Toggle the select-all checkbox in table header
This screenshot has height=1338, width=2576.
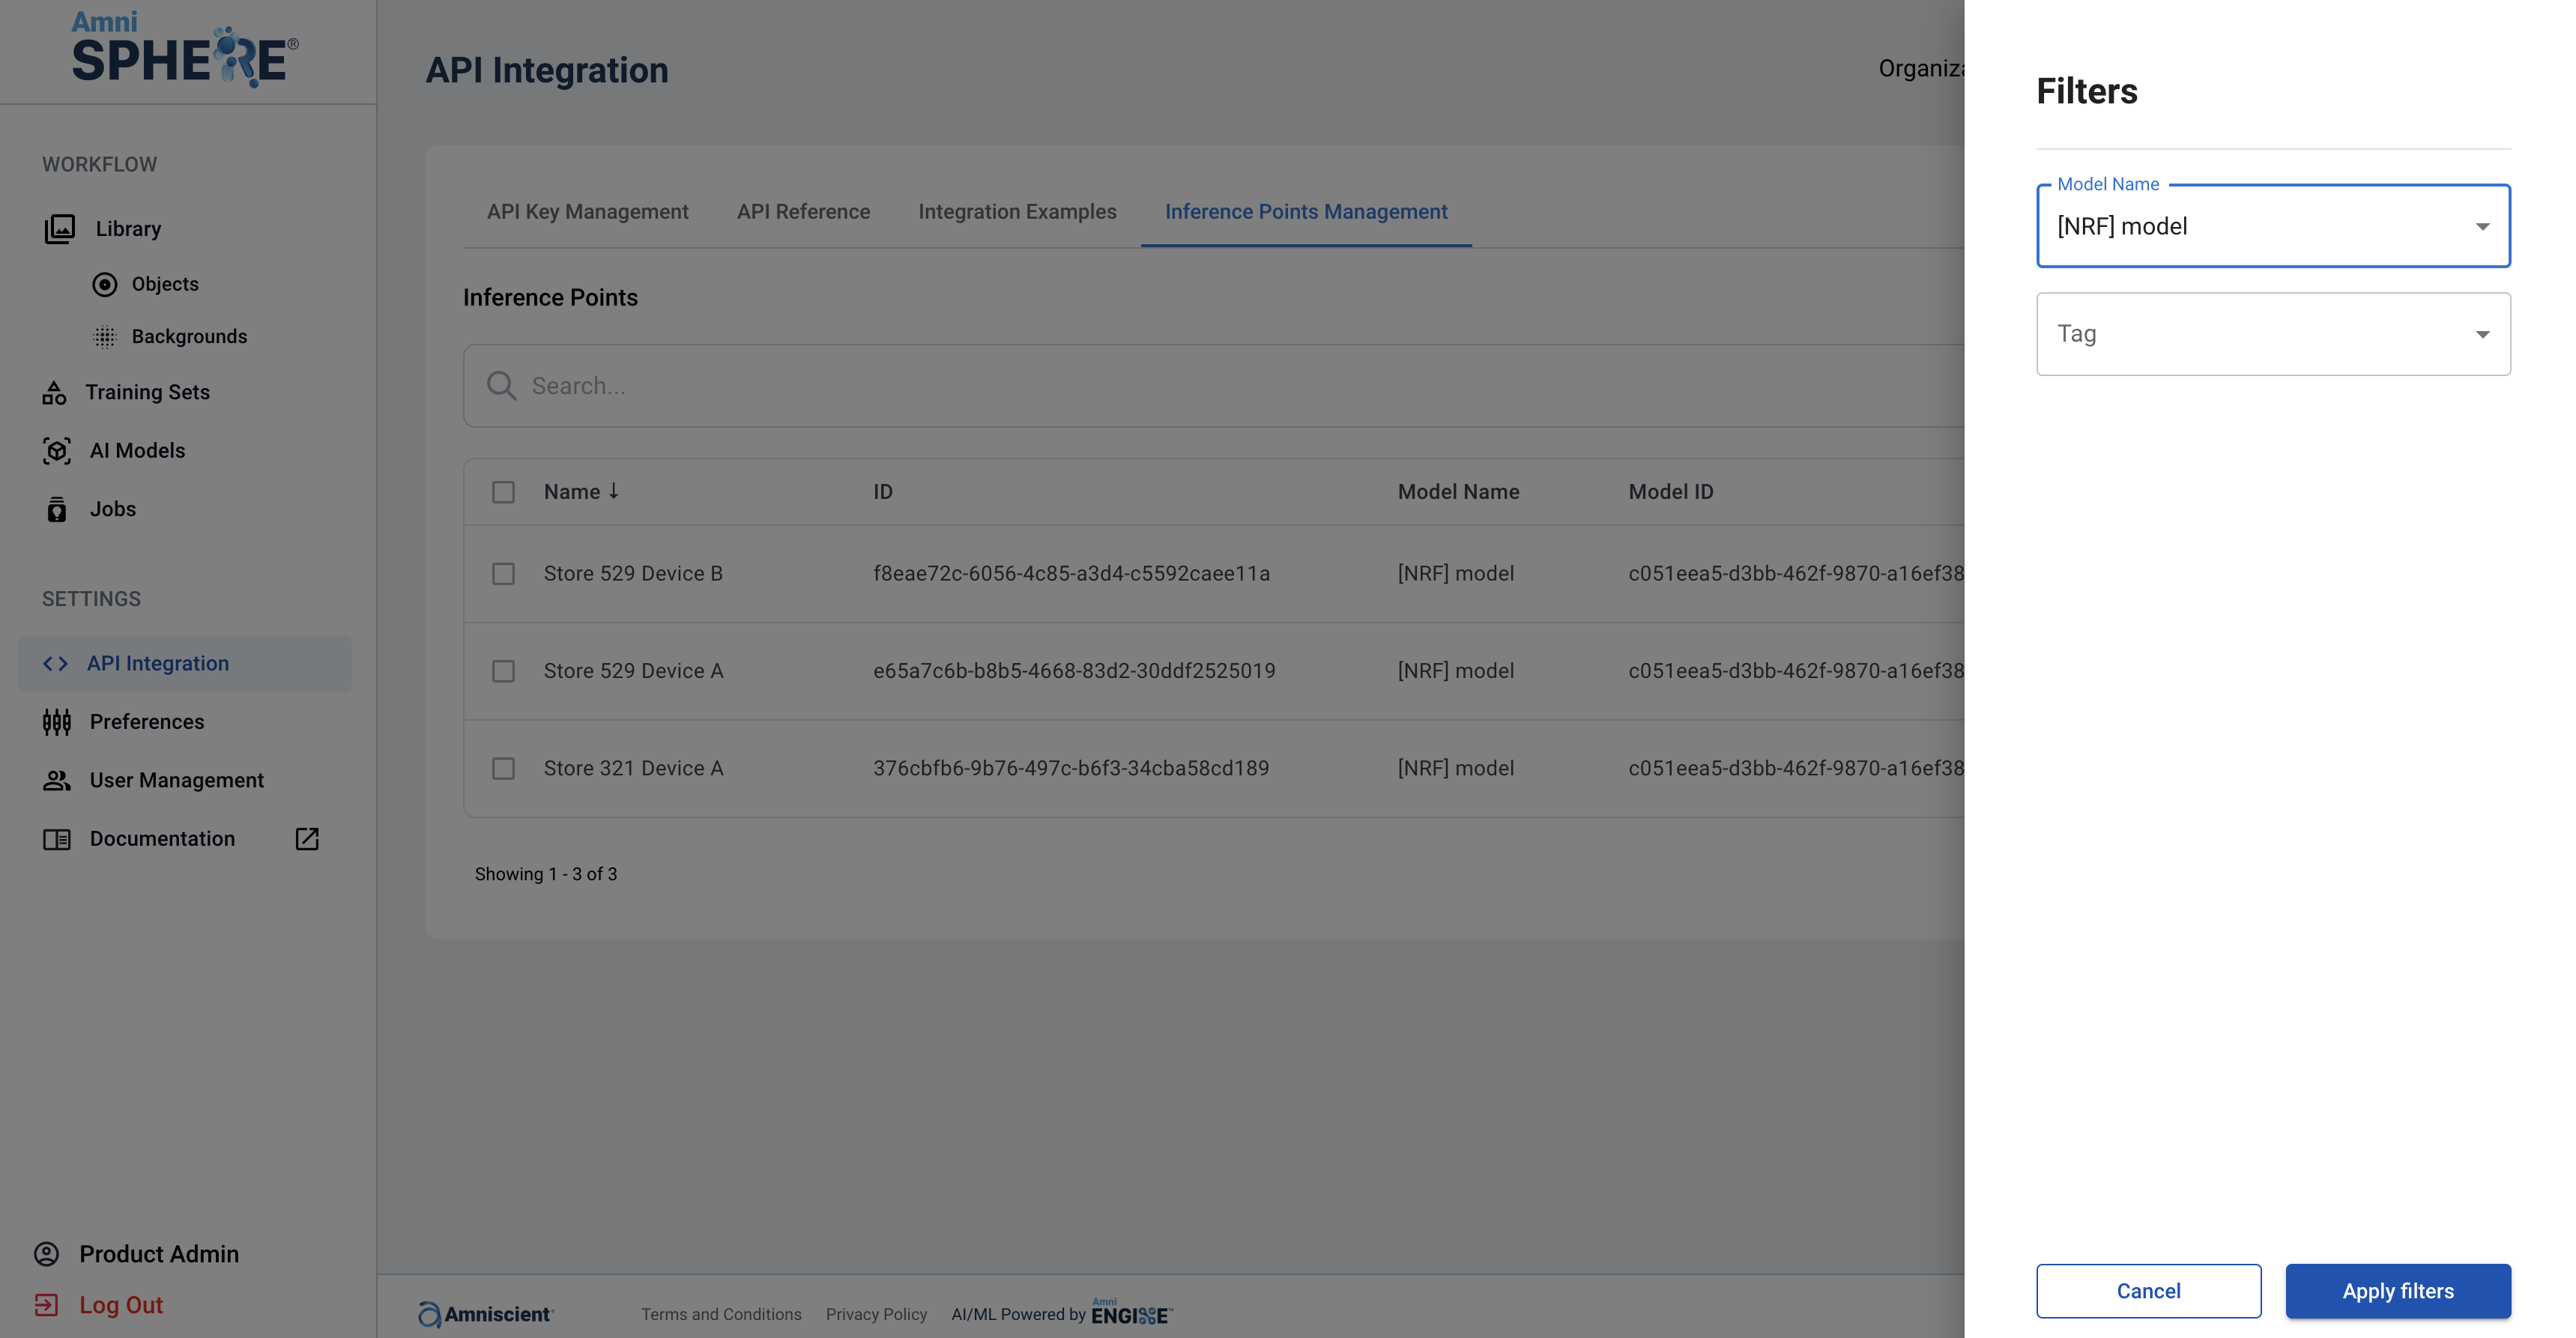click(503, 492)
